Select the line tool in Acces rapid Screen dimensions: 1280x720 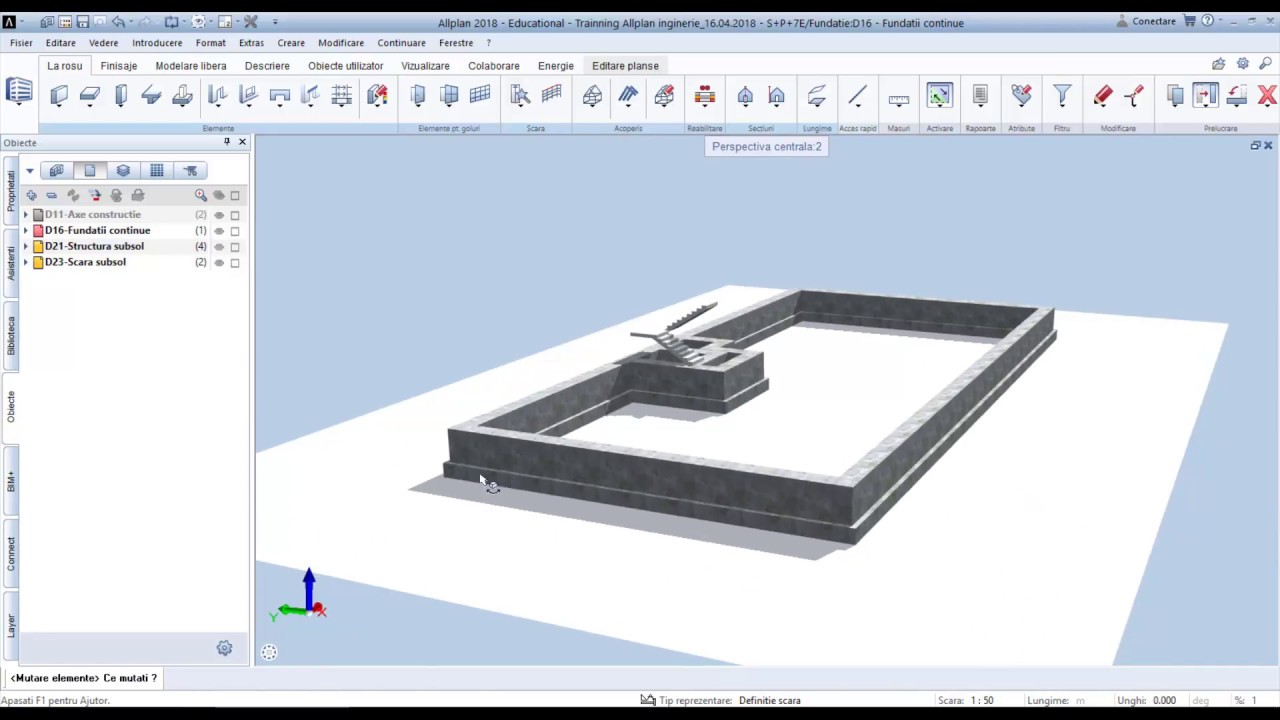[x=857, y=96]
